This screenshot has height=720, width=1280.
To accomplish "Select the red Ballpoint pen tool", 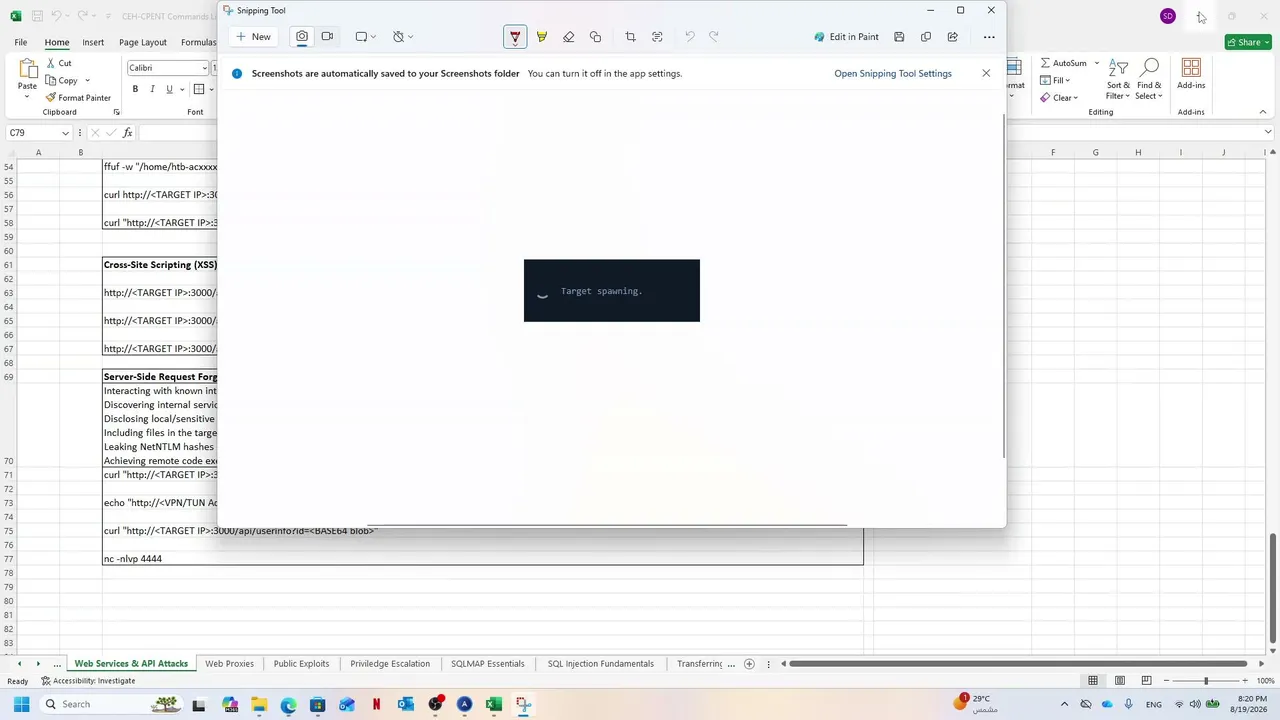I will click(515, 37).
